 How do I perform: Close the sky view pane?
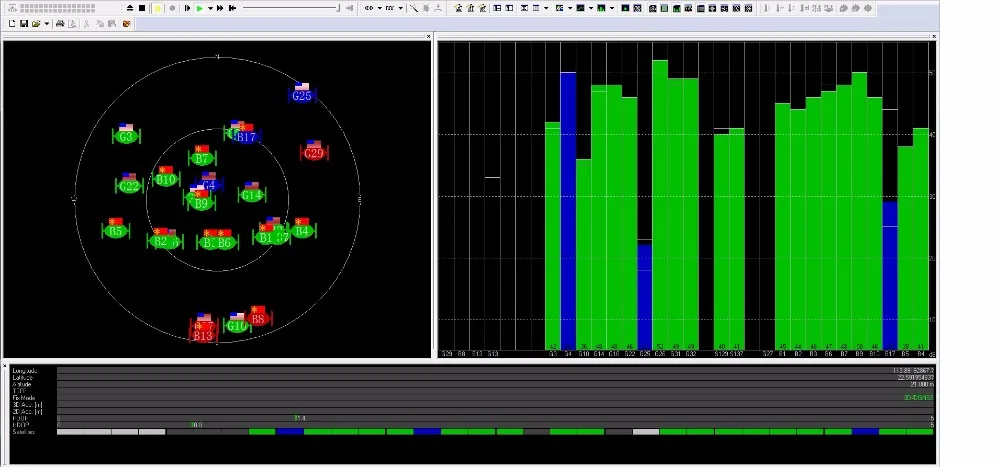point(429,36)
